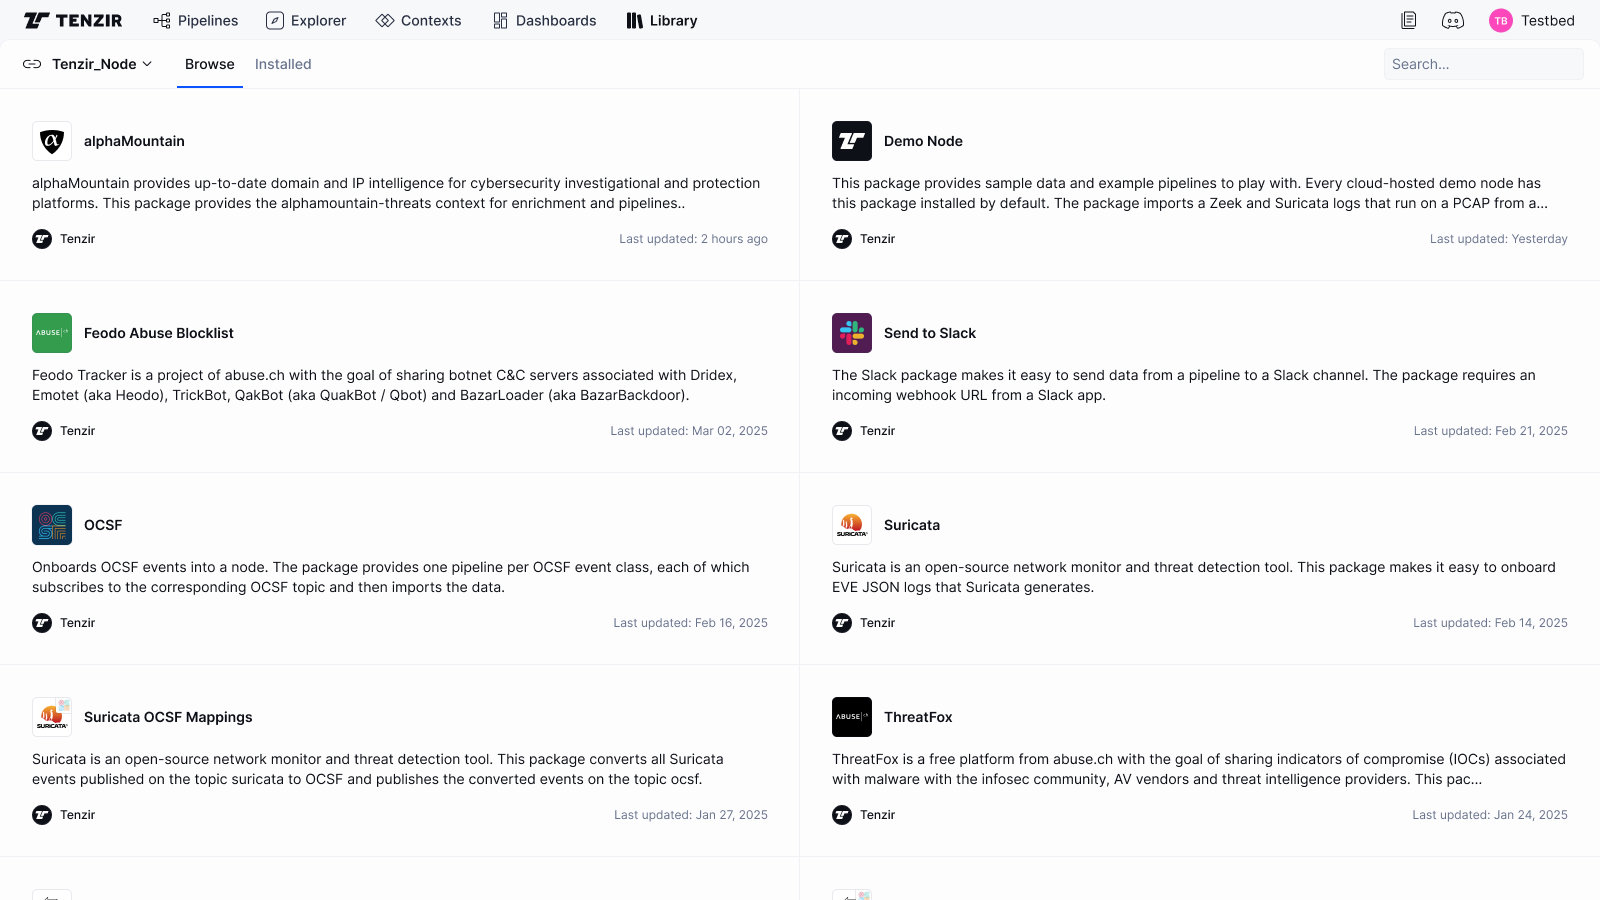Select the Browse tab
1600x900 pixels.
click(x=210, y=64)
